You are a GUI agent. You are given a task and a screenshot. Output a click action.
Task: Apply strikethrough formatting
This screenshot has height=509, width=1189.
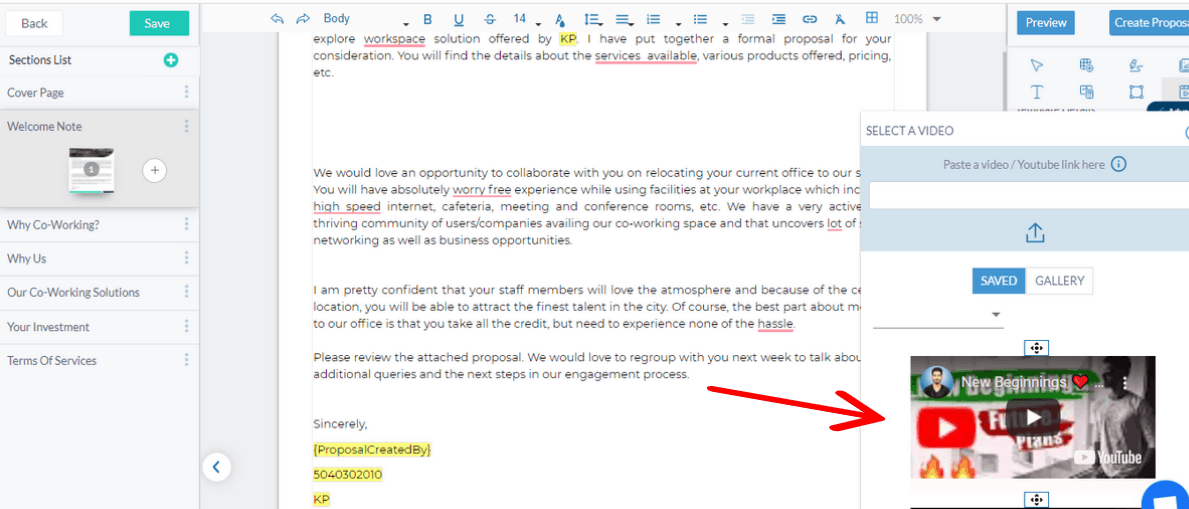click(x=489, y=19)
